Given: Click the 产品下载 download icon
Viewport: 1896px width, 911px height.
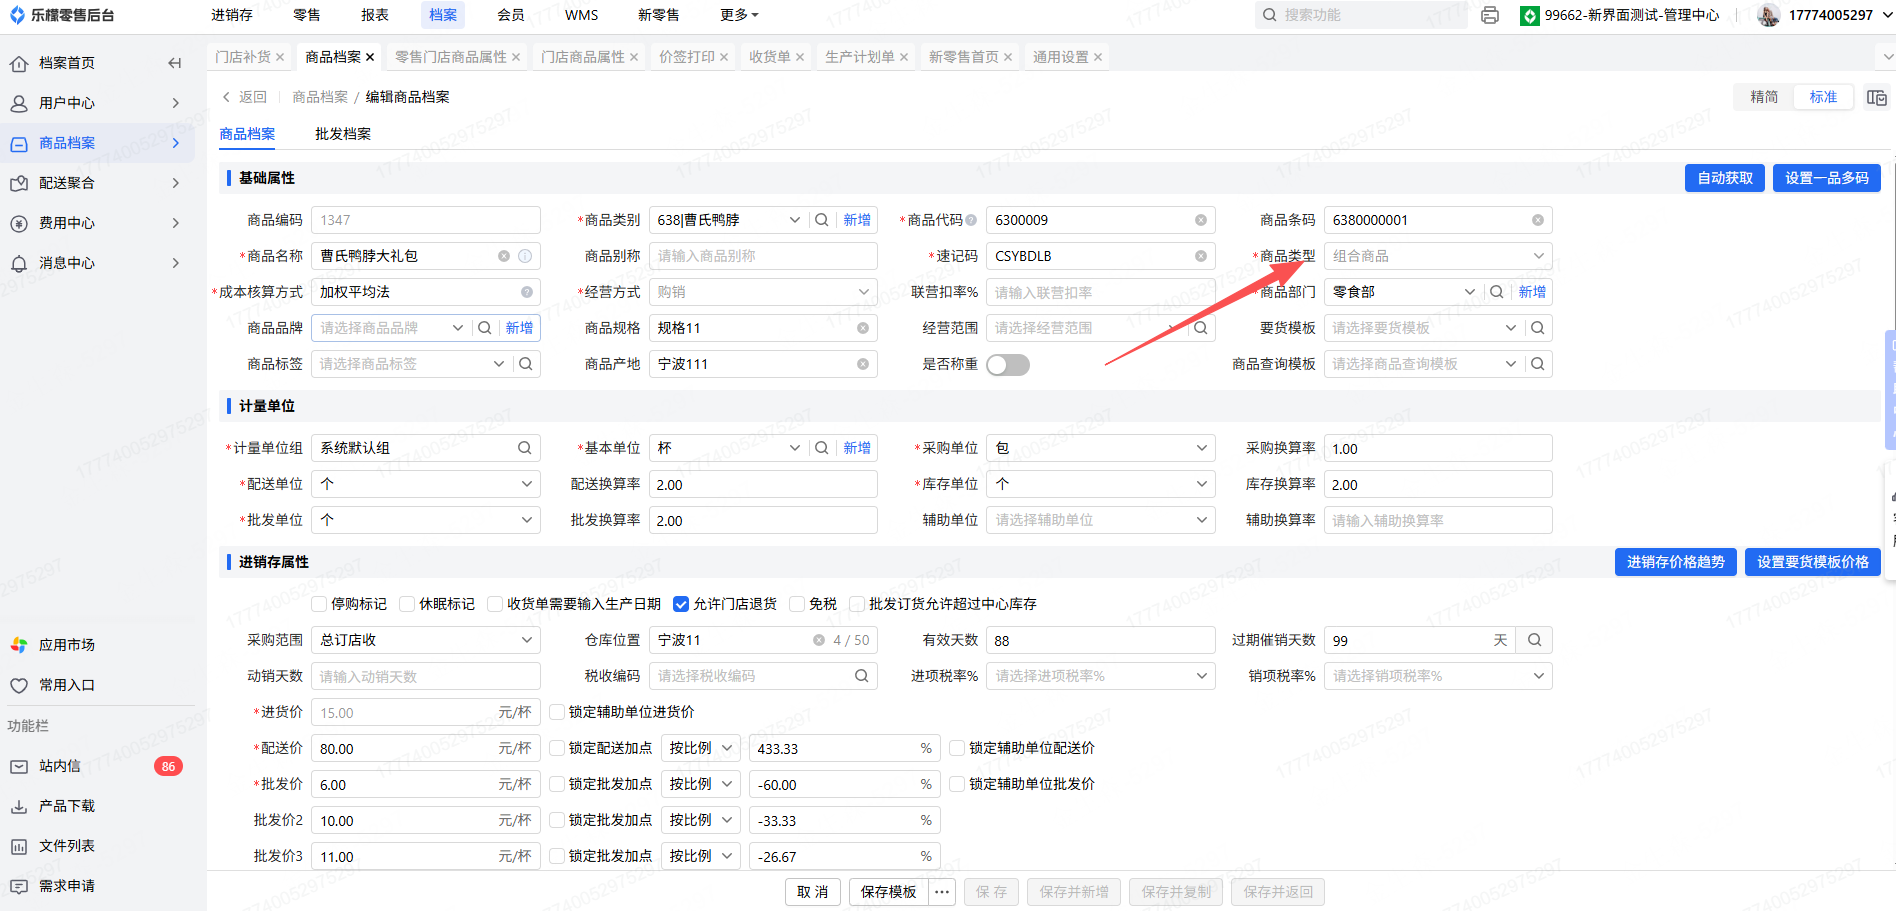Looking at the screenshot, I should coord(19,806).
